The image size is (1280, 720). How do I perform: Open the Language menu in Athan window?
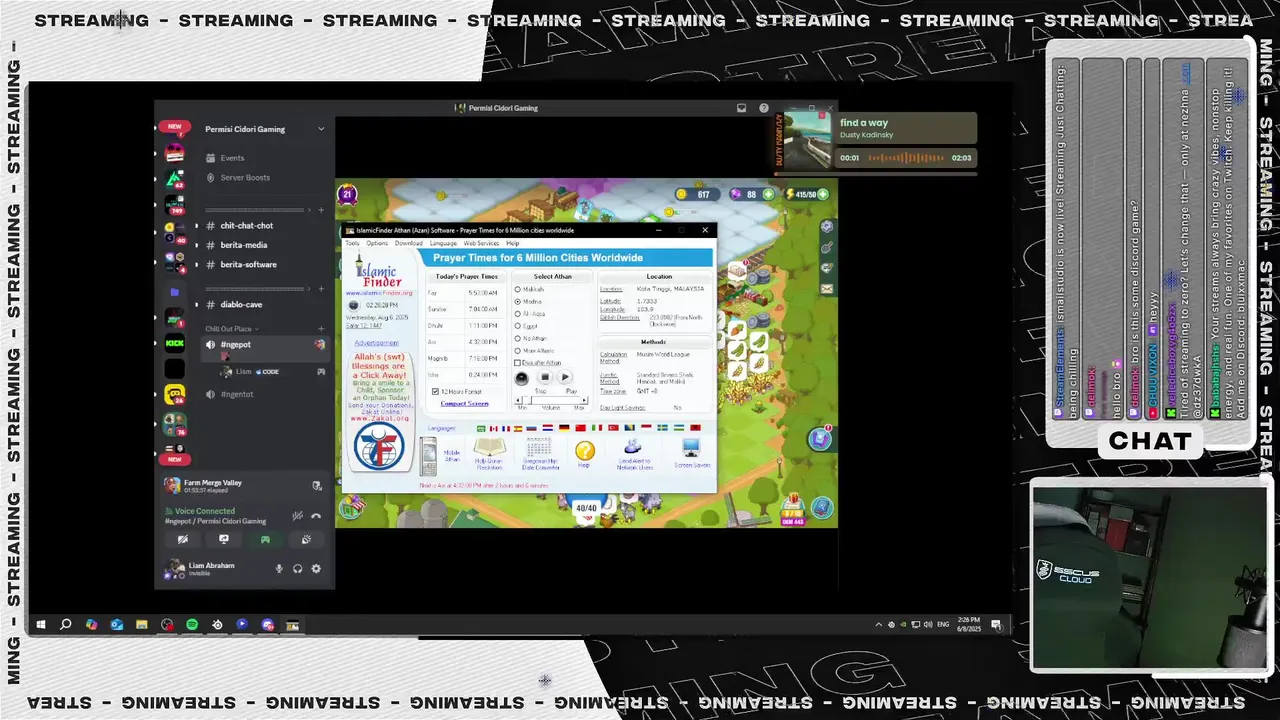(x=443, y=243)
